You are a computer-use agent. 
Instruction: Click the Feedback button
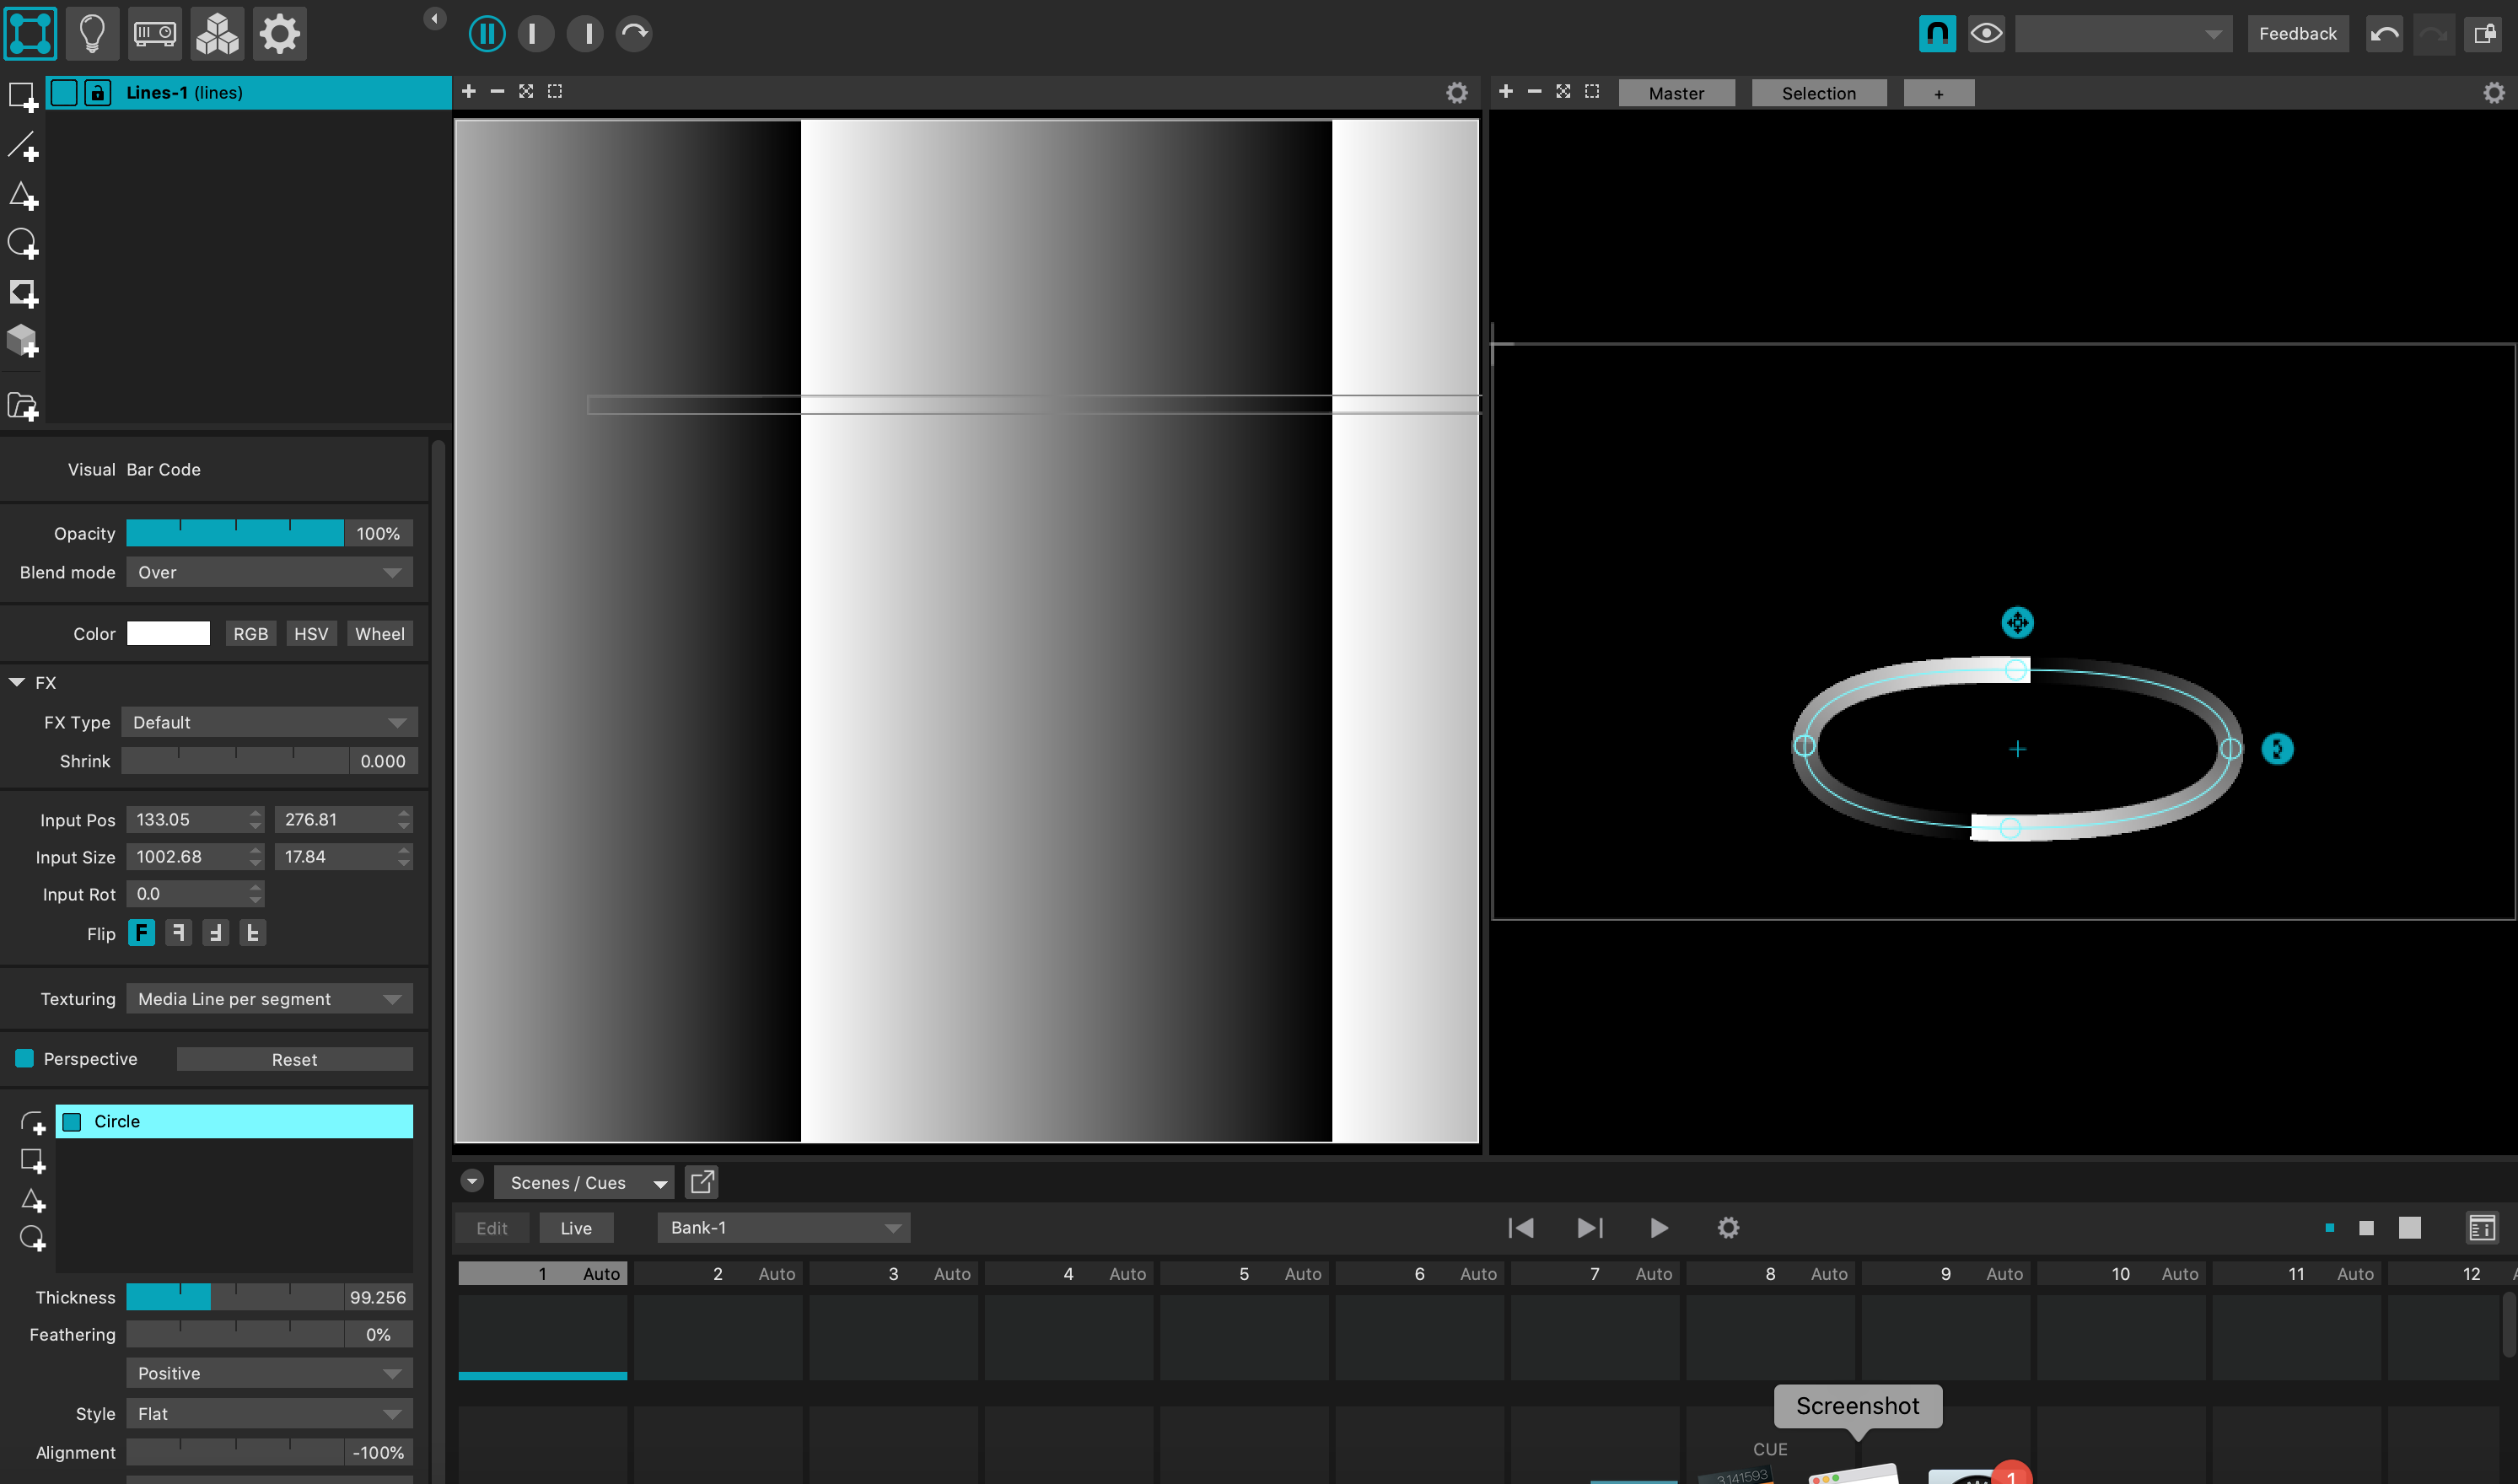point(2297,33)
